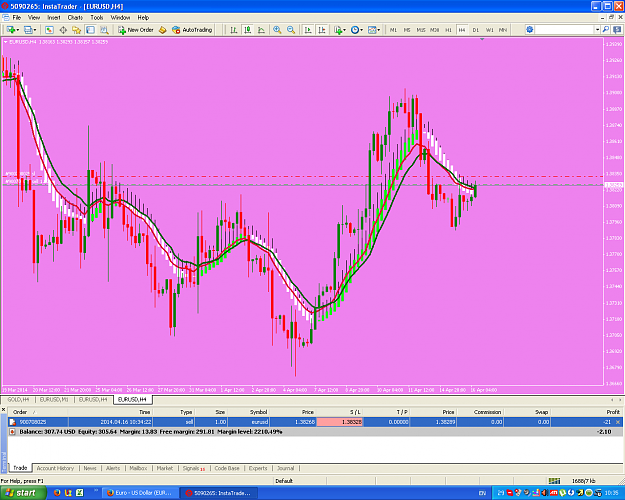
Task: Select the W1 timeframe
Action: (x=489, y=30)
